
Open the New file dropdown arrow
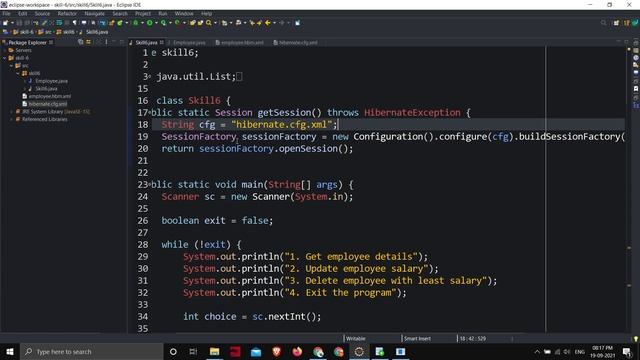click(12, 23)
